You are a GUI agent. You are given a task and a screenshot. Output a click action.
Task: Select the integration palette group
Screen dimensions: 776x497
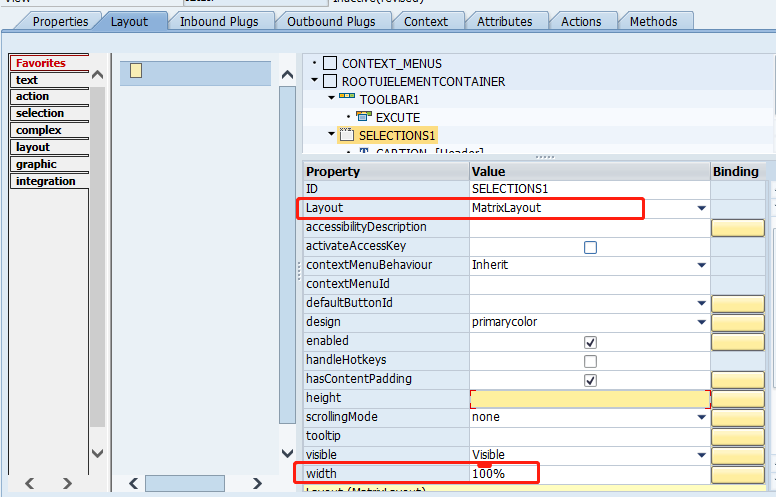coord(48,181)
